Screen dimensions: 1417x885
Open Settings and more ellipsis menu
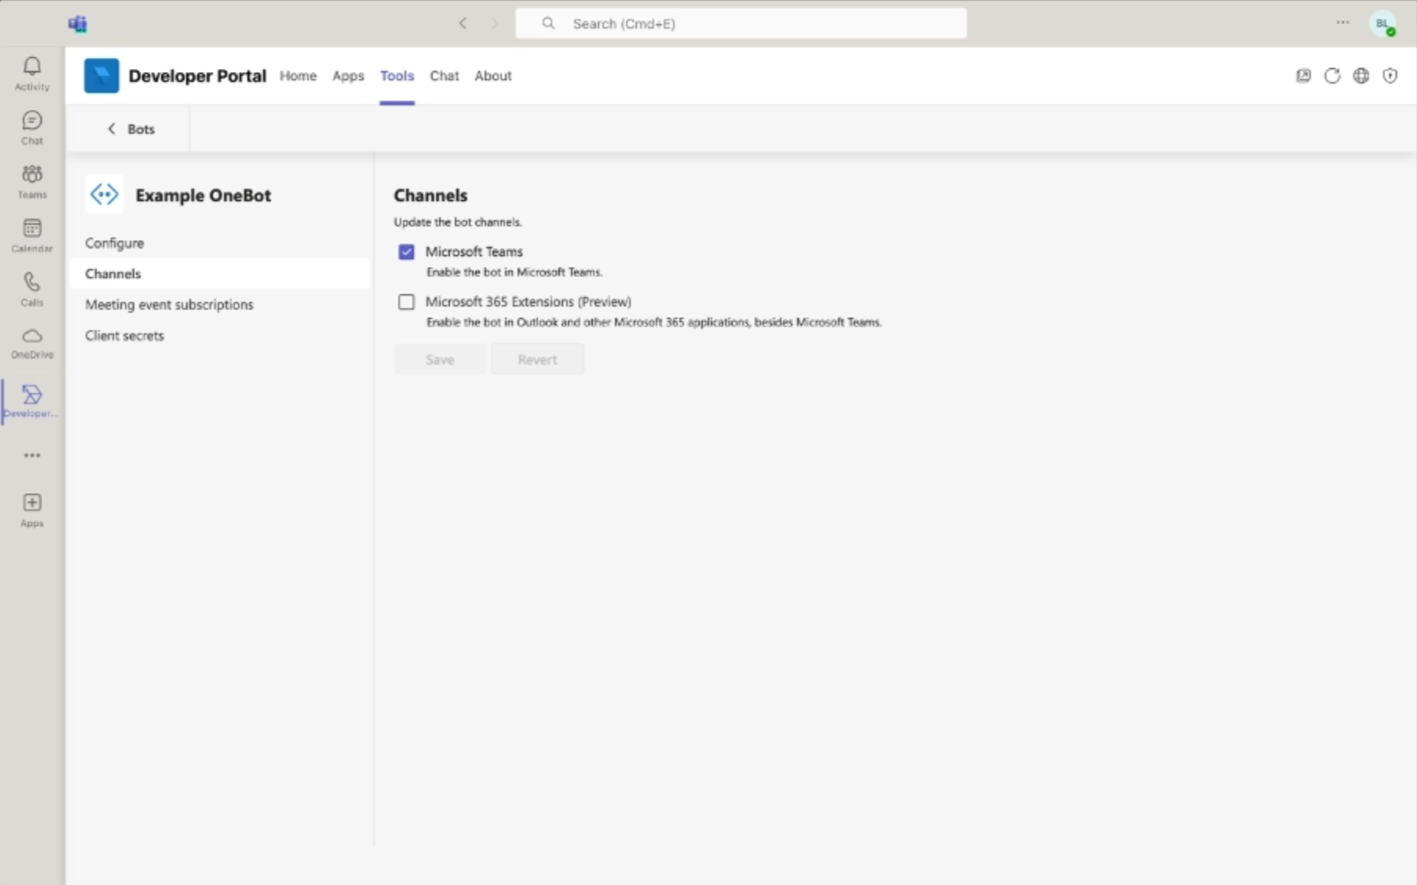point(1342,23)
